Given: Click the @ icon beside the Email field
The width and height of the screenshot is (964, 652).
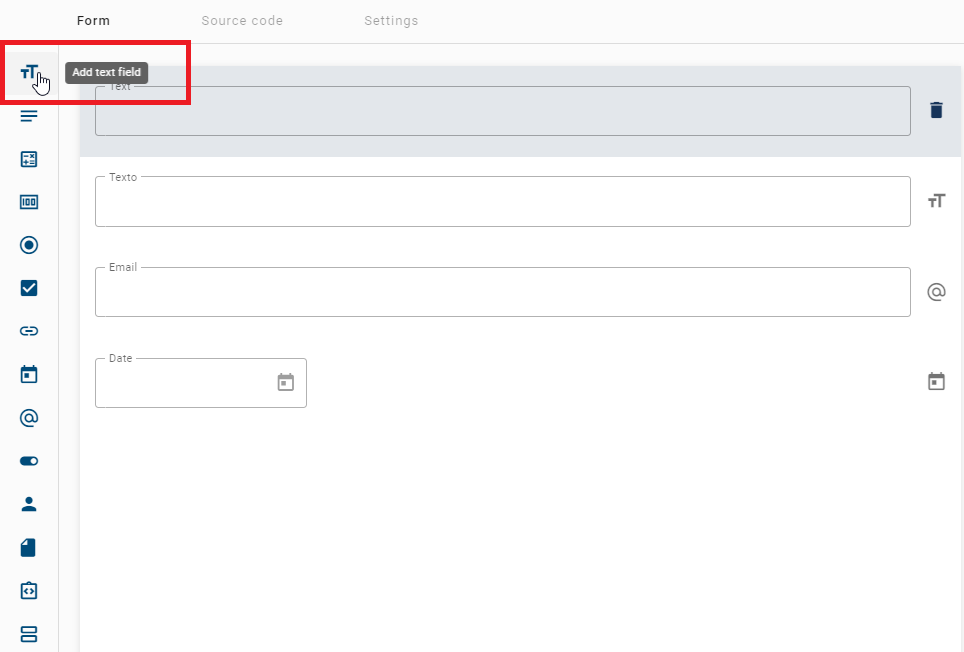Looking at the screenshot, I should coord(936,291).
